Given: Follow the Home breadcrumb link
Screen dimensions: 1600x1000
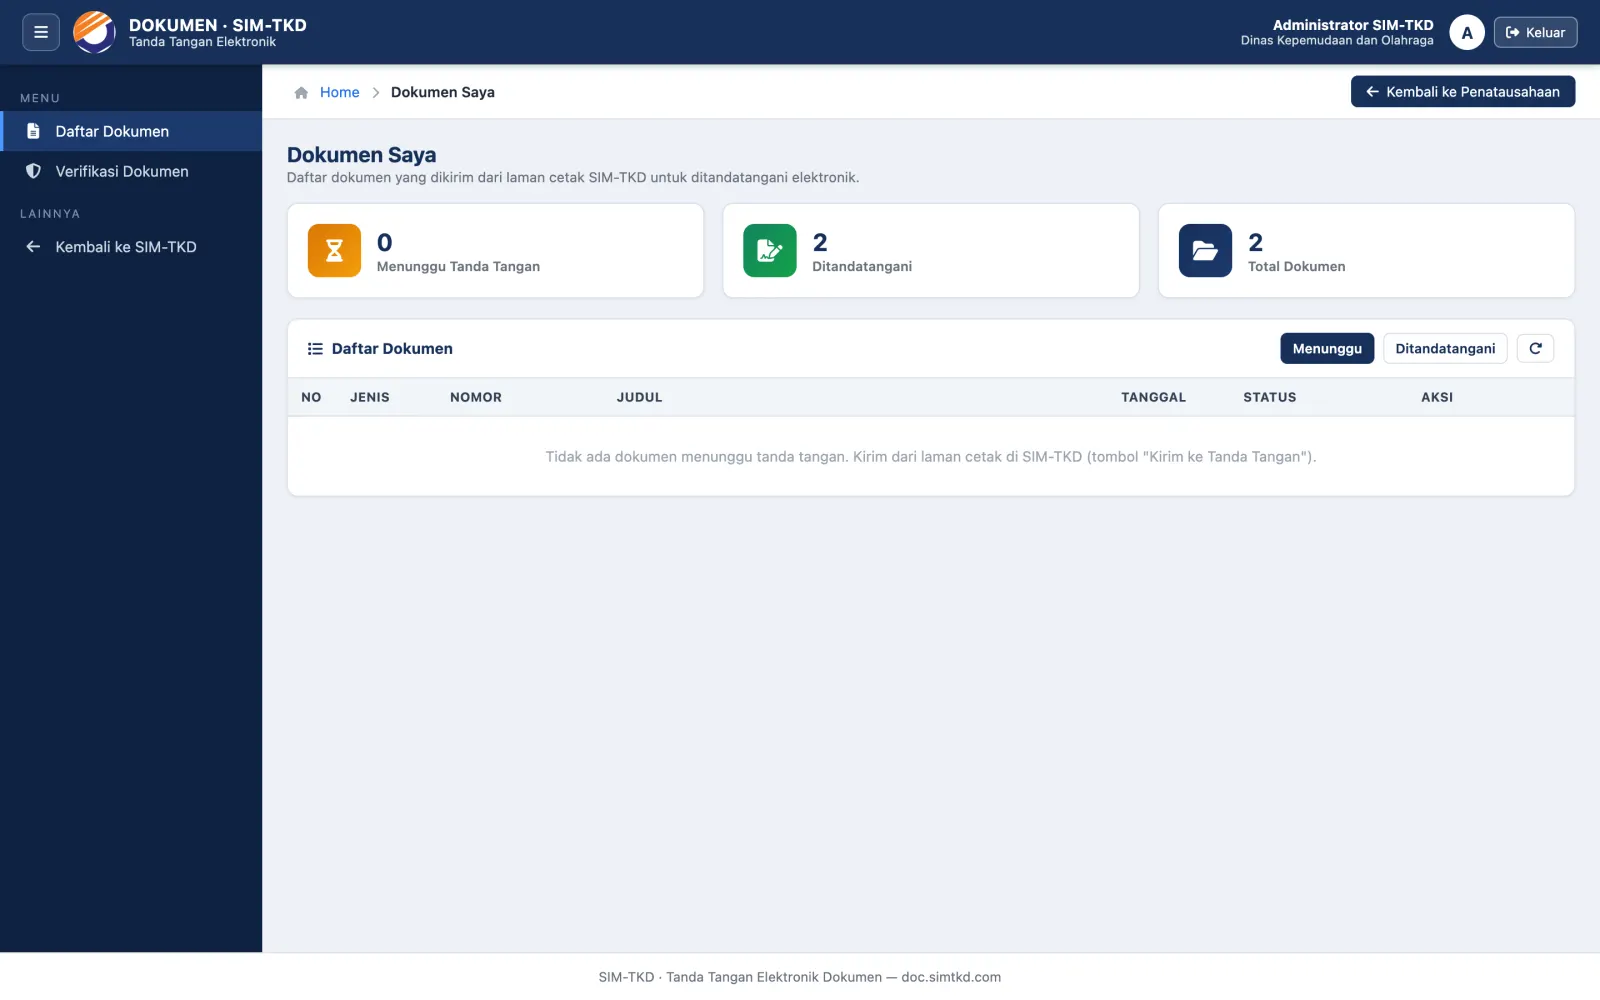Looking at the screenshot, I should pos(339,92).
